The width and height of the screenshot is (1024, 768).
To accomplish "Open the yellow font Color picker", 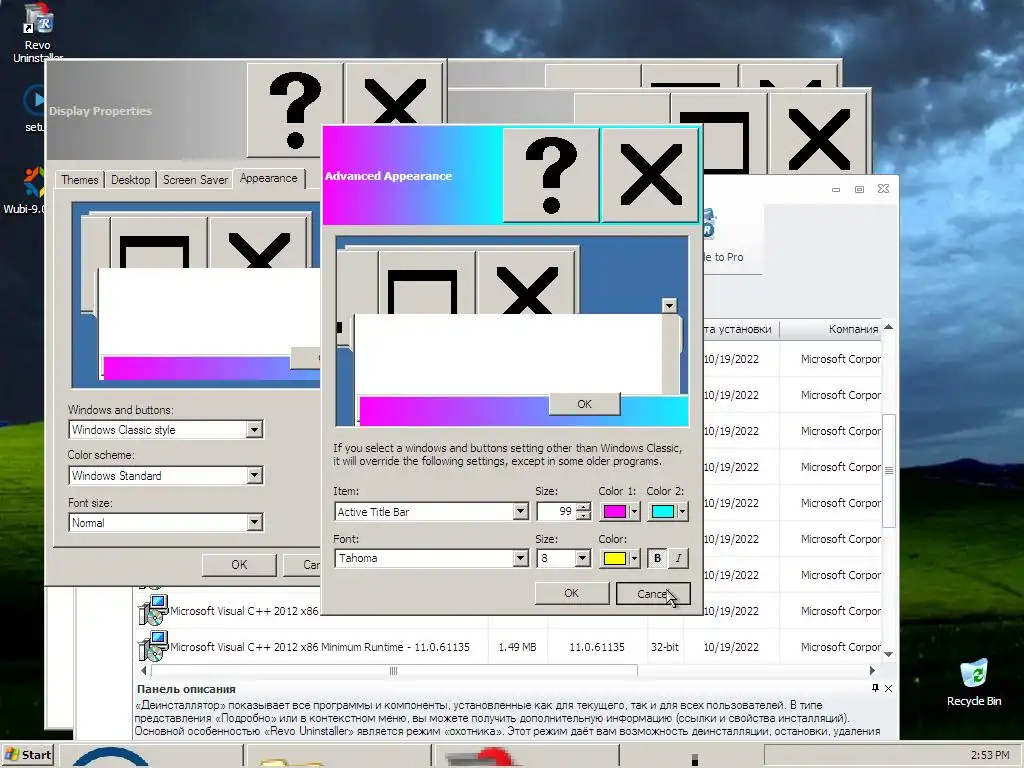I will [x=619, y=558].
